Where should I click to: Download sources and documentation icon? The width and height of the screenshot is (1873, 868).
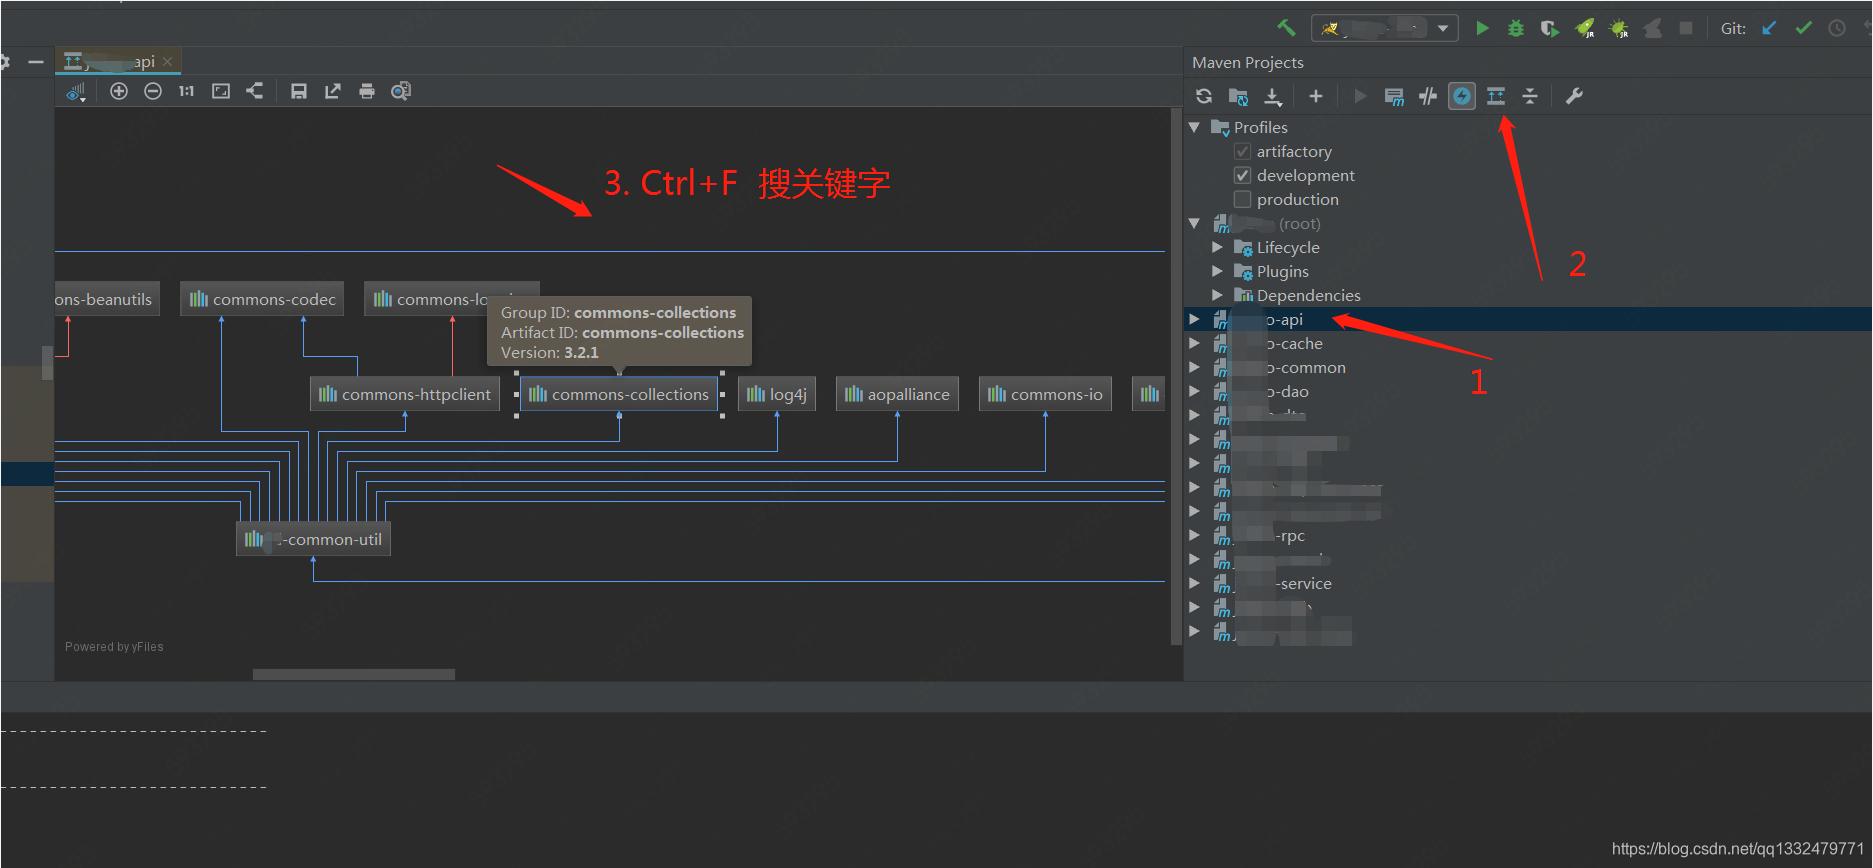(1272, 96)
